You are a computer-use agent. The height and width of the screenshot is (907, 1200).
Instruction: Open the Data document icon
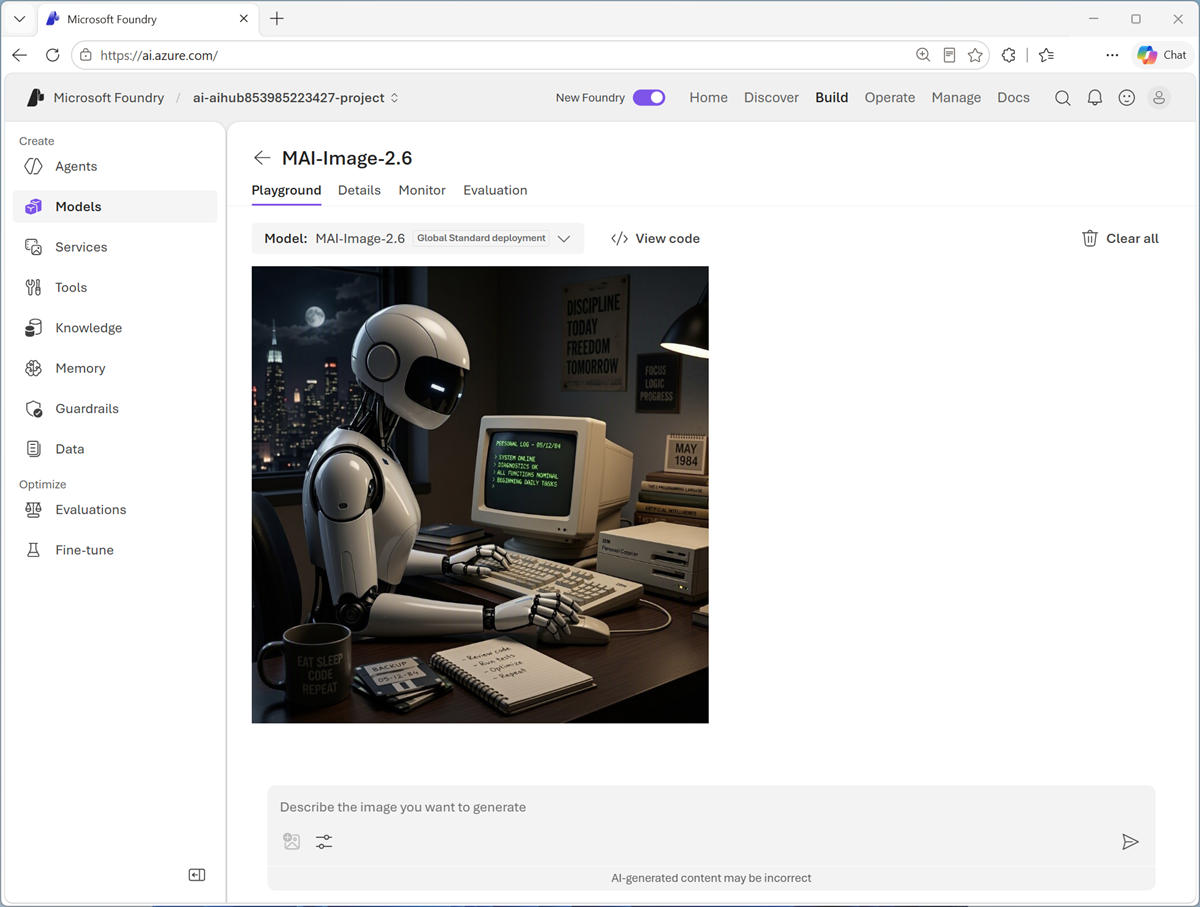33,449
